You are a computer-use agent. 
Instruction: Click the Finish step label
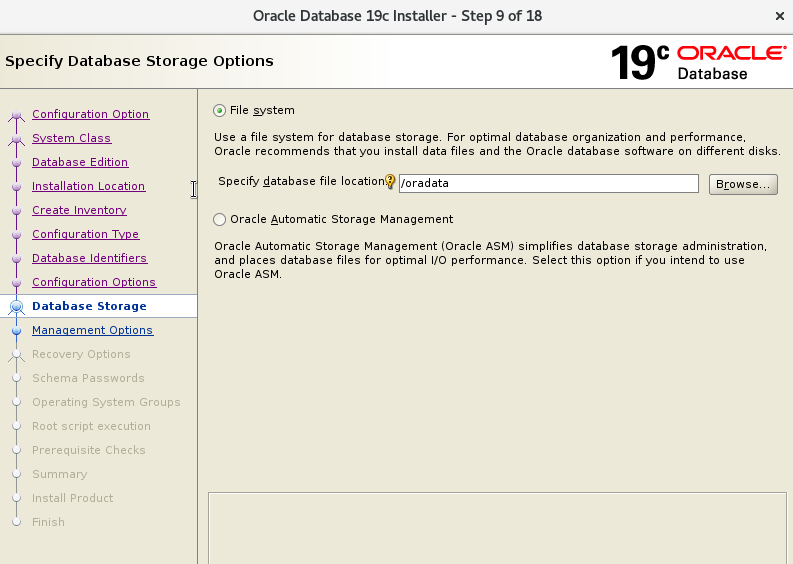[48, 522]
